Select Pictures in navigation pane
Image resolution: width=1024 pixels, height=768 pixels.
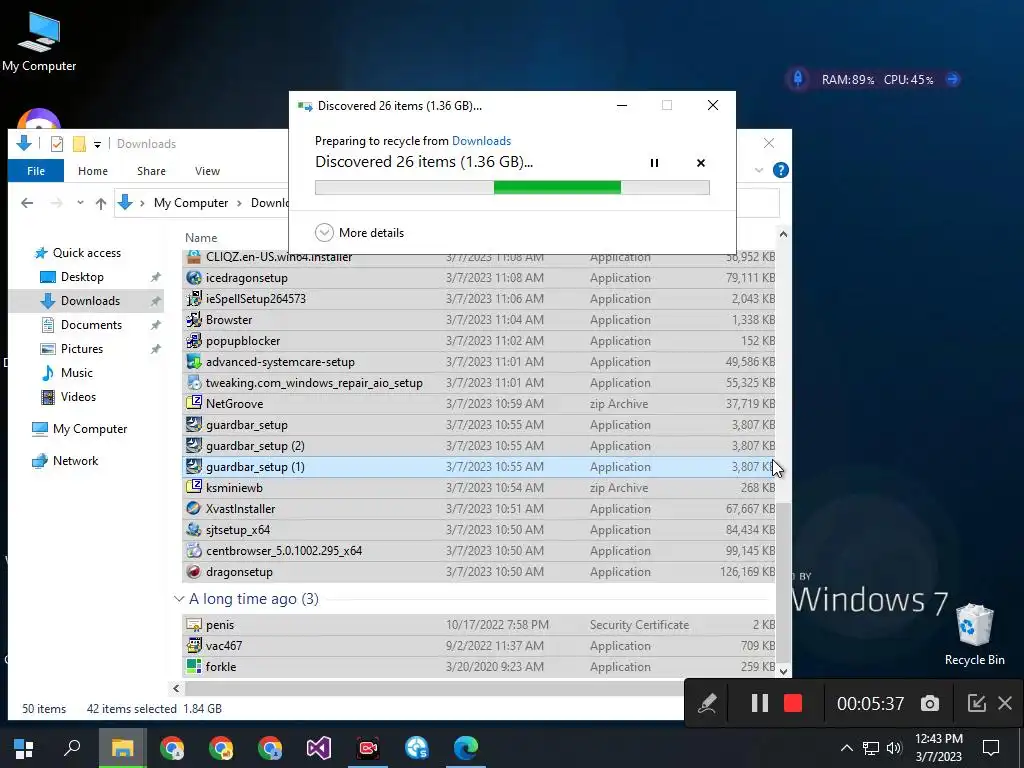pos(72,349)
